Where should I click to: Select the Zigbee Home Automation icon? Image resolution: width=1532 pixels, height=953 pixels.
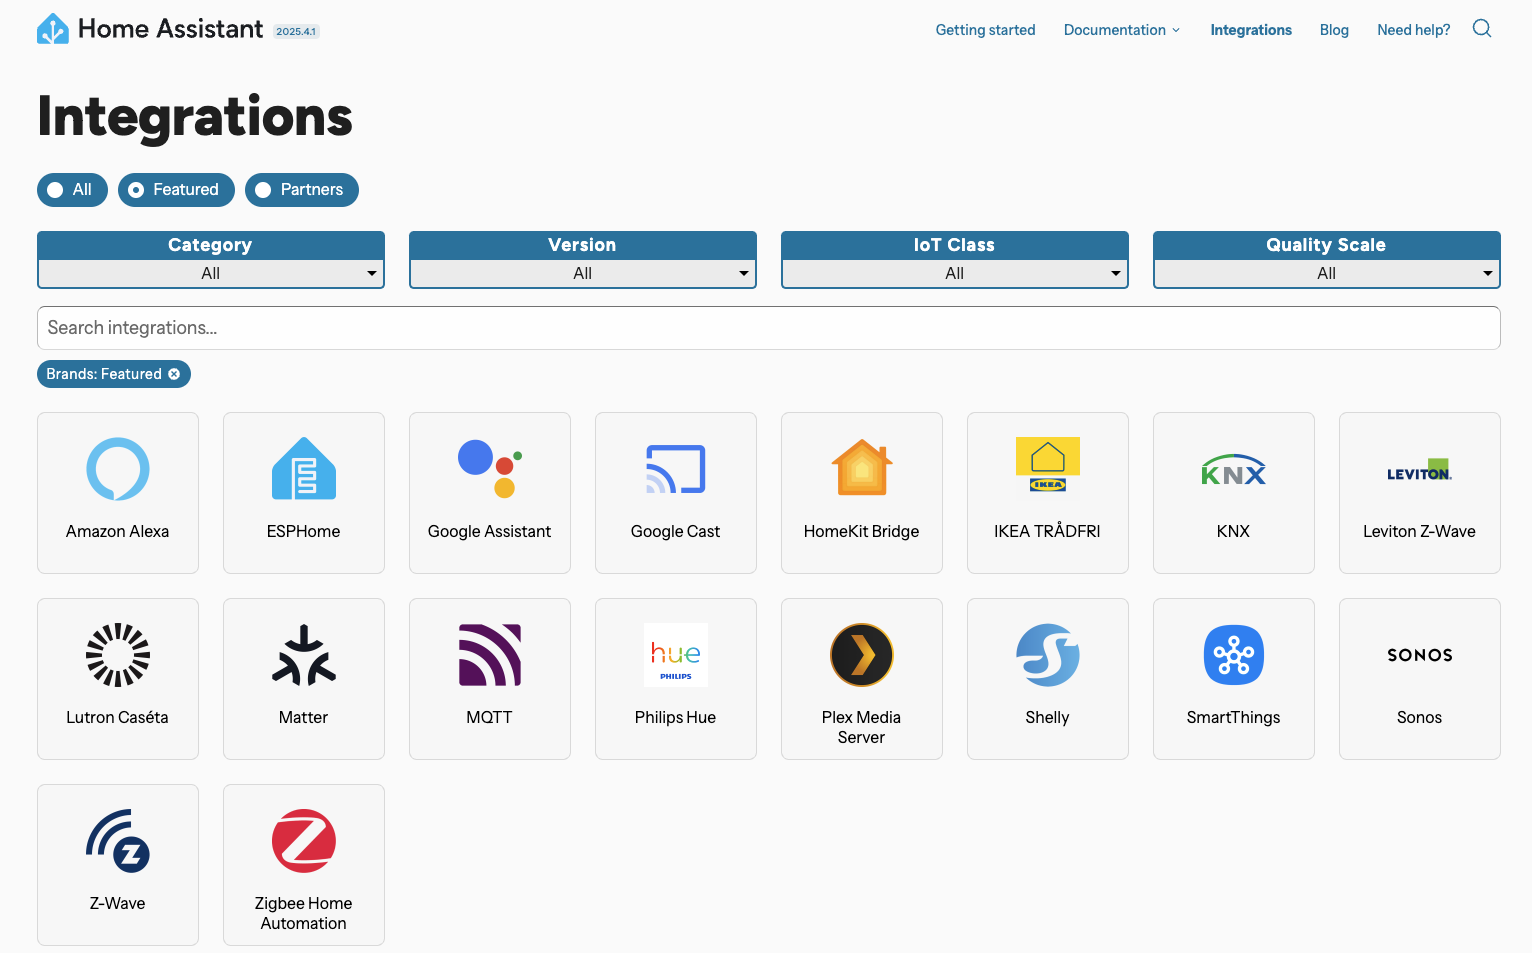(304, 841)
